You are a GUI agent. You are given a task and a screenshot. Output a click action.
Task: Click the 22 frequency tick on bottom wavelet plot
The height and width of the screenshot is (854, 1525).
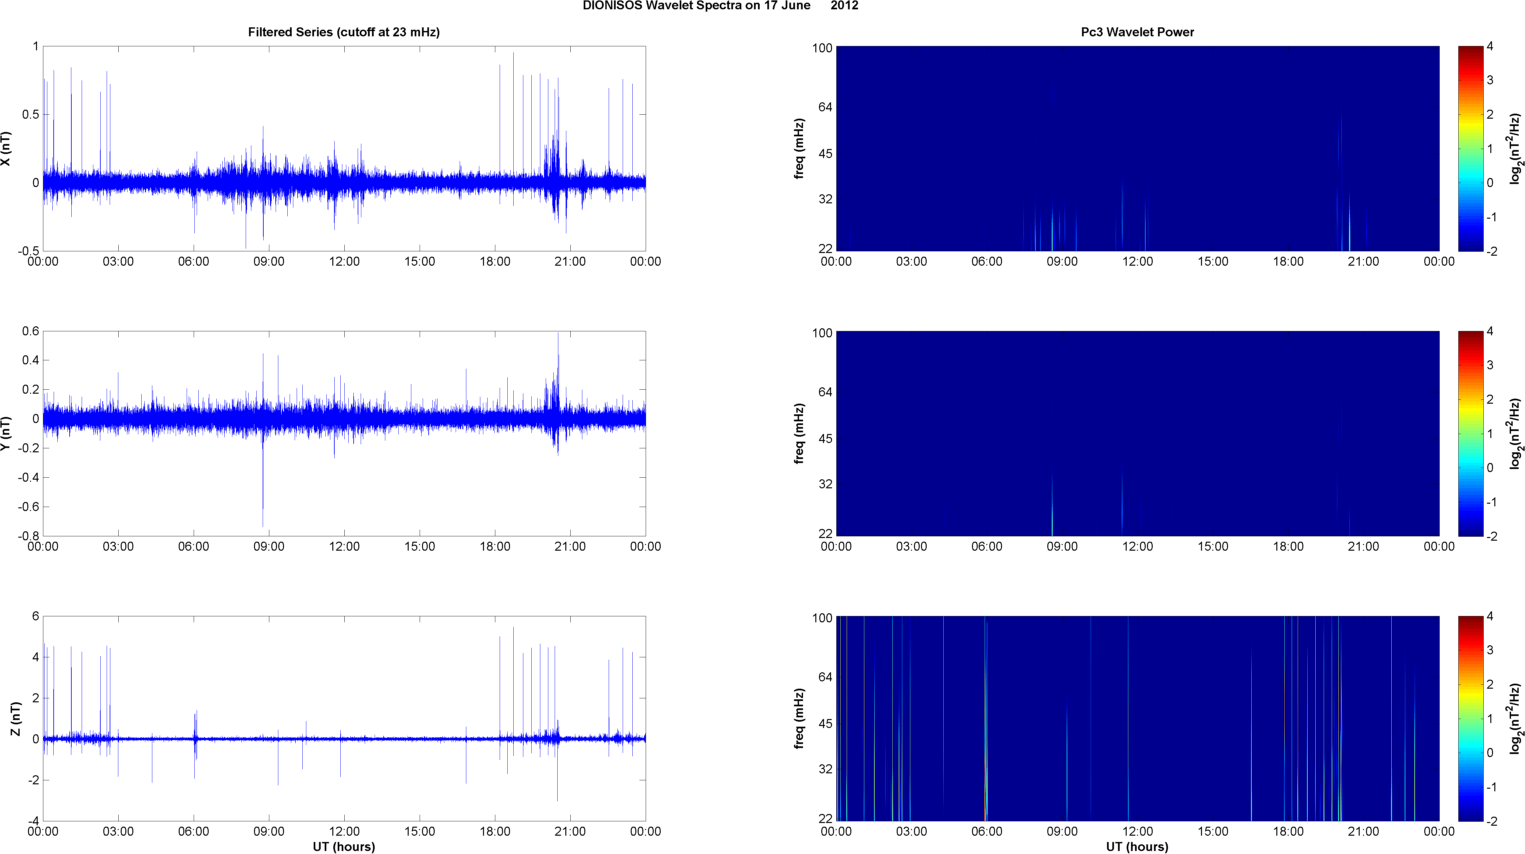tap(825, 819)
